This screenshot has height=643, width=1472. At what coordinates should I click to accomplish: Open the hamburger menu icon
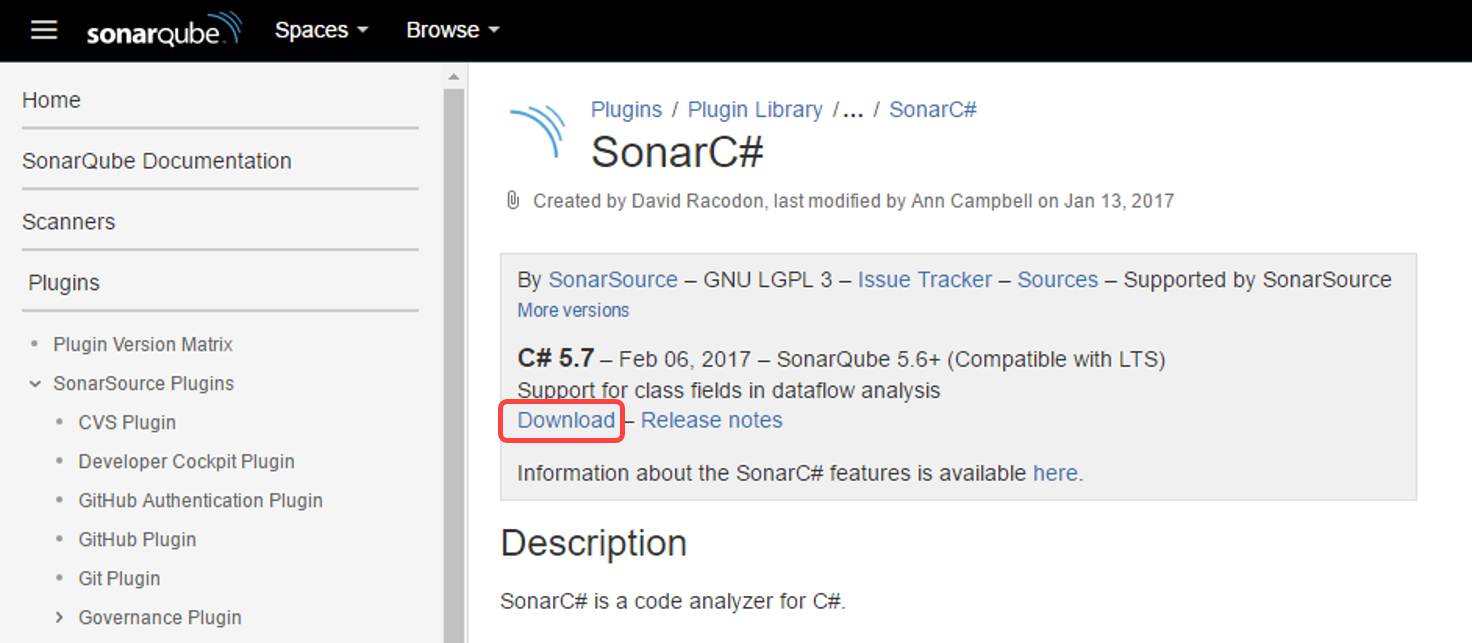[44, 30]
